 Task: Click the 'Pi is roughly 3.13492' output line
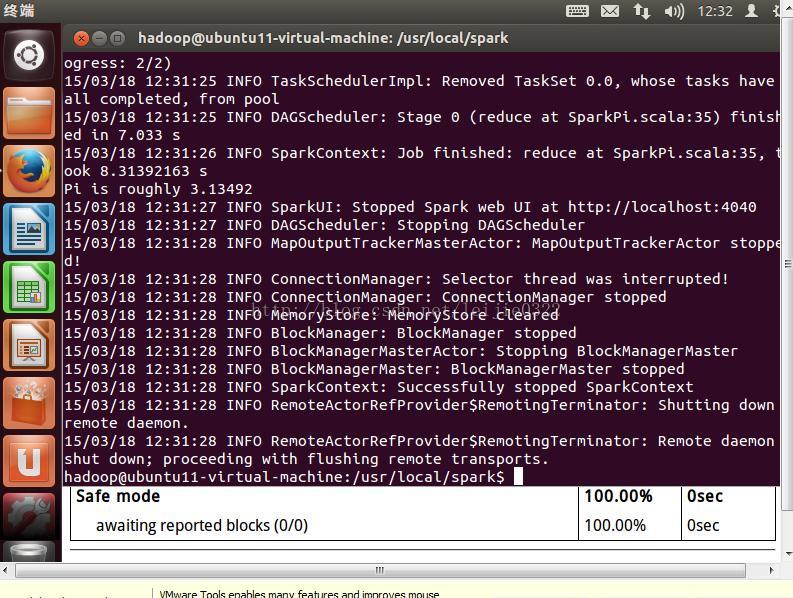coord(158,189)
